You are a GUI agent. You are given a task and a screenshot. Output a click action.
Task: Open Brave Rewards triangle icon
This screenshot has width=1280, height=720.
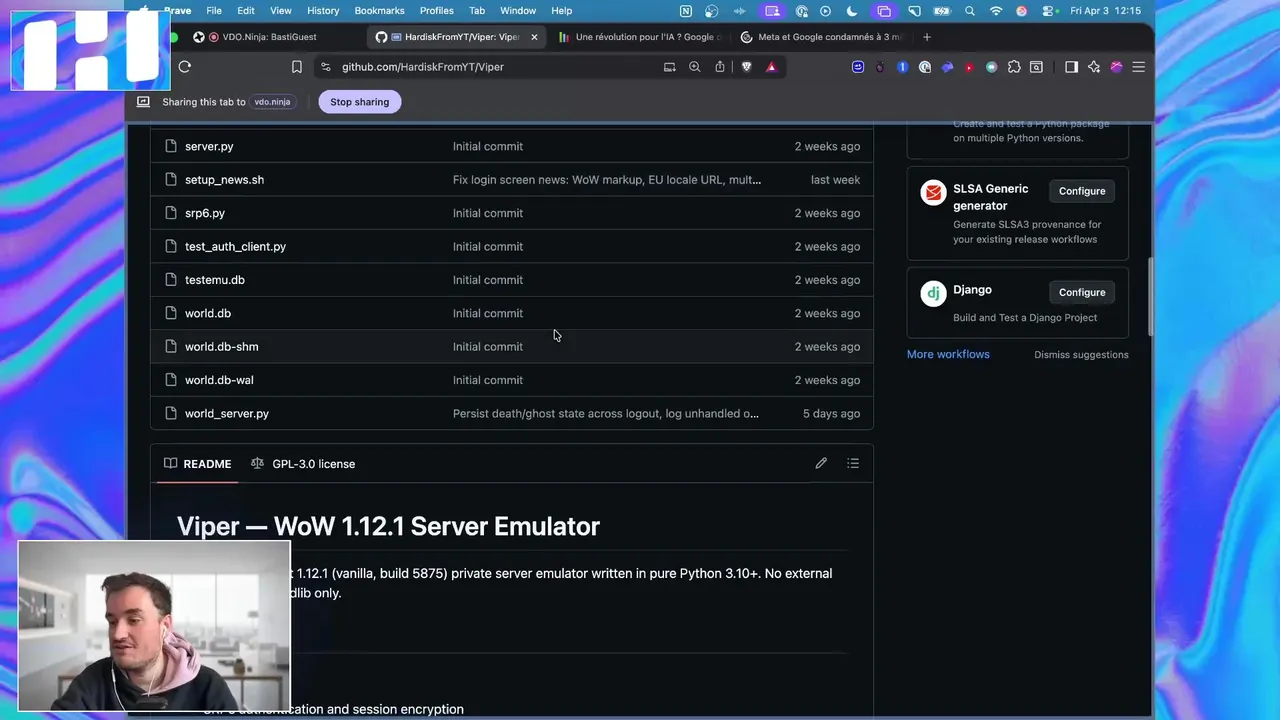click(x=771, y=67)
